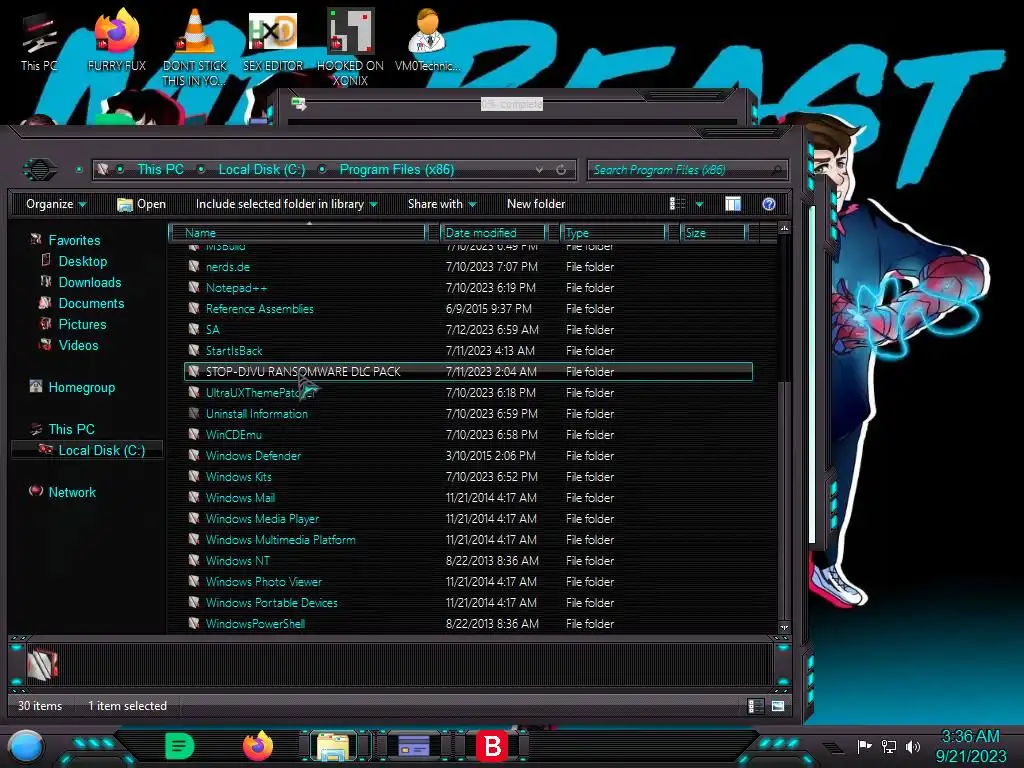Image resolution: width=1024 pixels, height=768 pixels.
Task: Select Network in the navigation pane
Action: pos(72,492)
